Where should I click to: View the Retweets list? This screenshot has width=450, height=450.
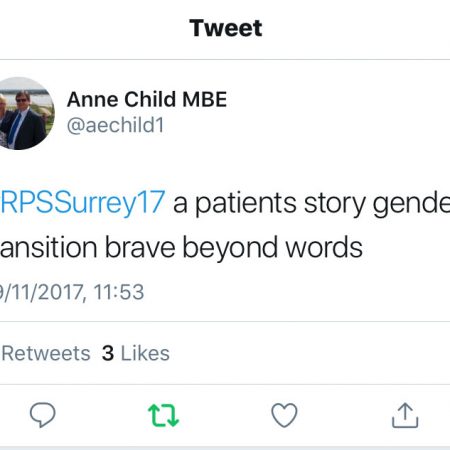pos(45,353)
